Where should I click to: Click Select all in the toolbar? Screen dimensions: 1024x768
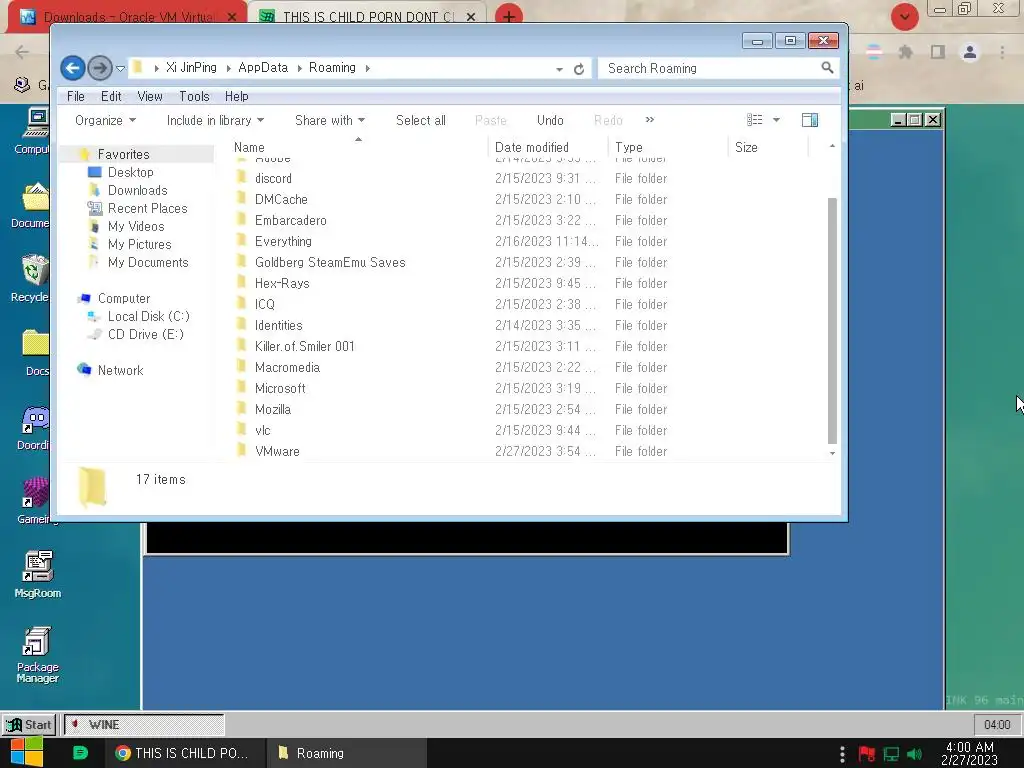421,120
